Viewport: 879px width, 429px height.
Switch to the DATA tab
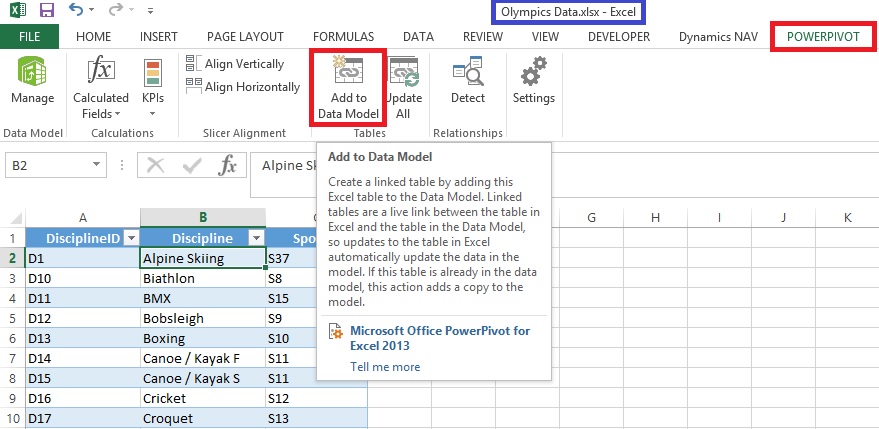point(418,37)
